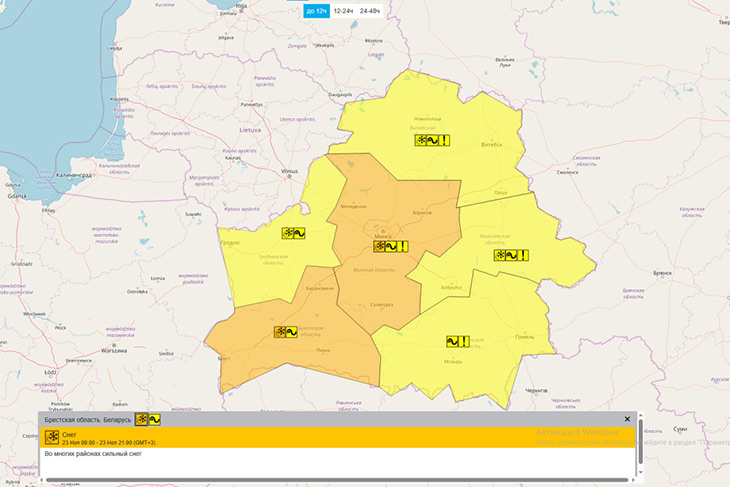Click "Во многих районах сильный снег" text

pyautogui.click(x=93, y=453)
